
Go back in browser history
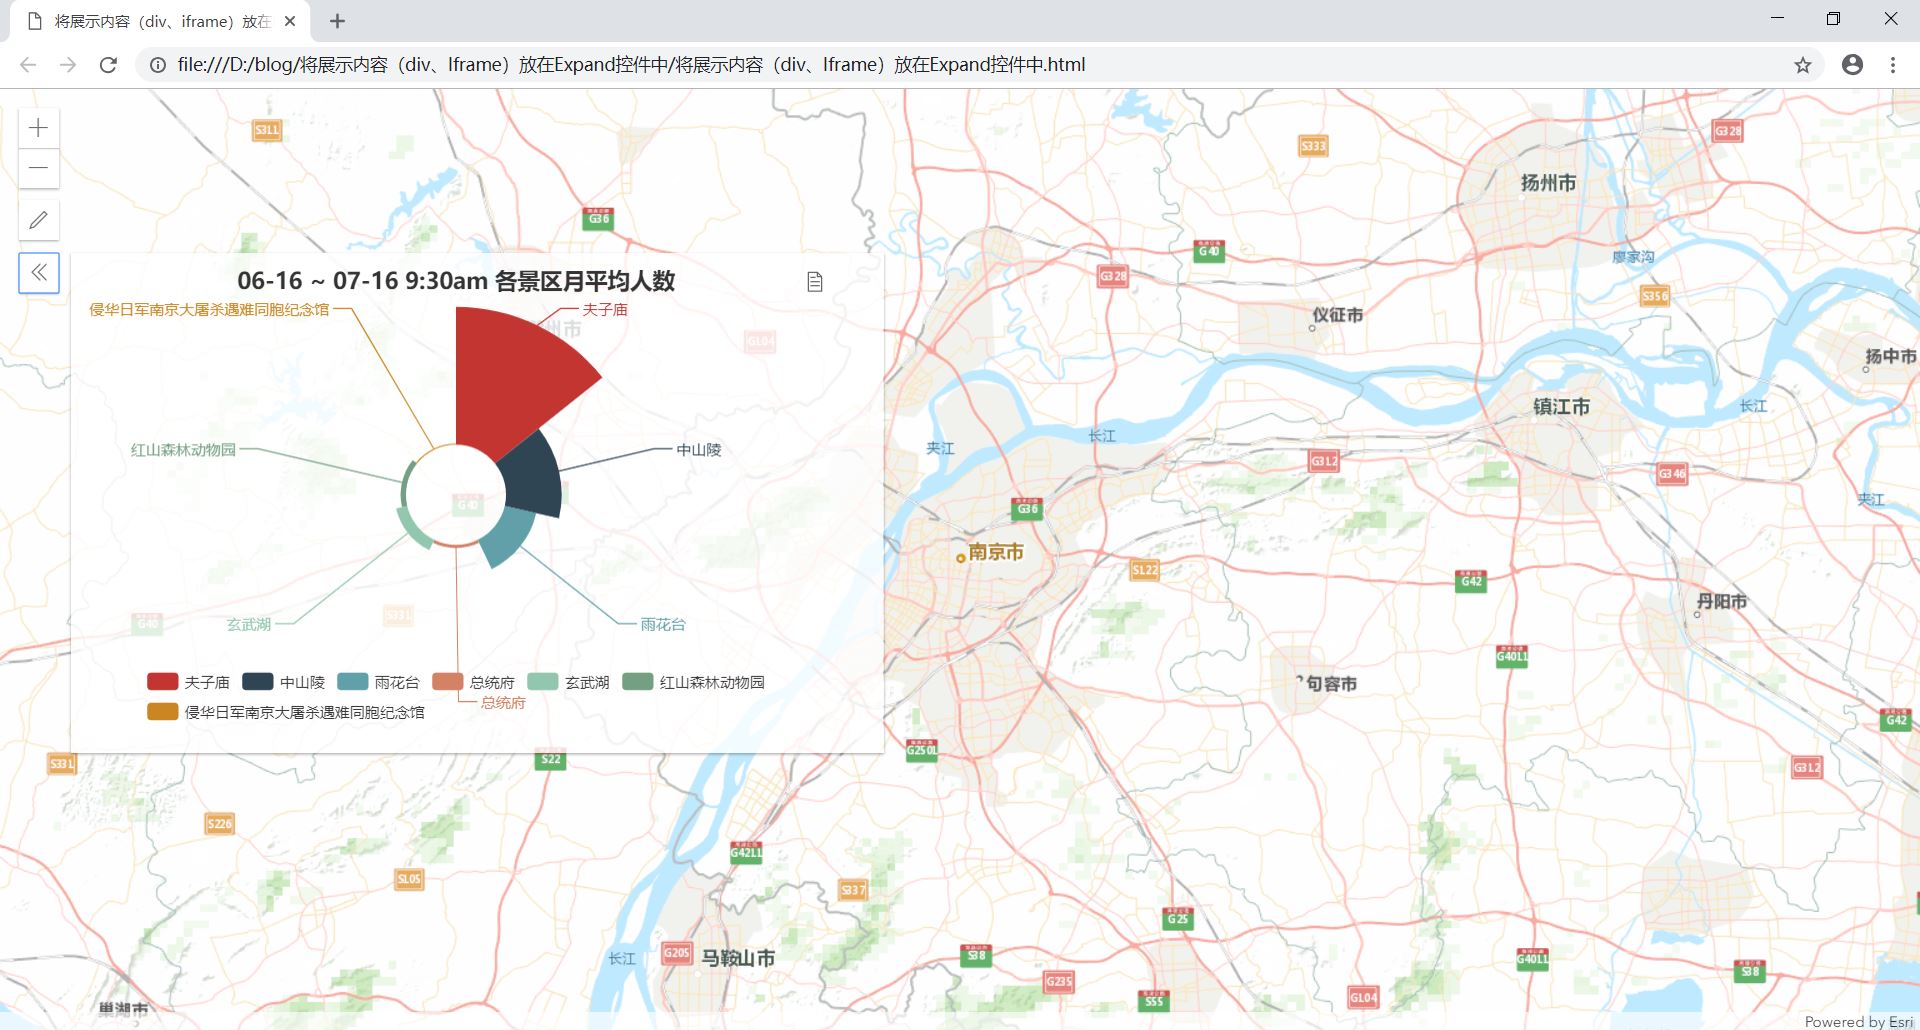click(x=28, y=65)
